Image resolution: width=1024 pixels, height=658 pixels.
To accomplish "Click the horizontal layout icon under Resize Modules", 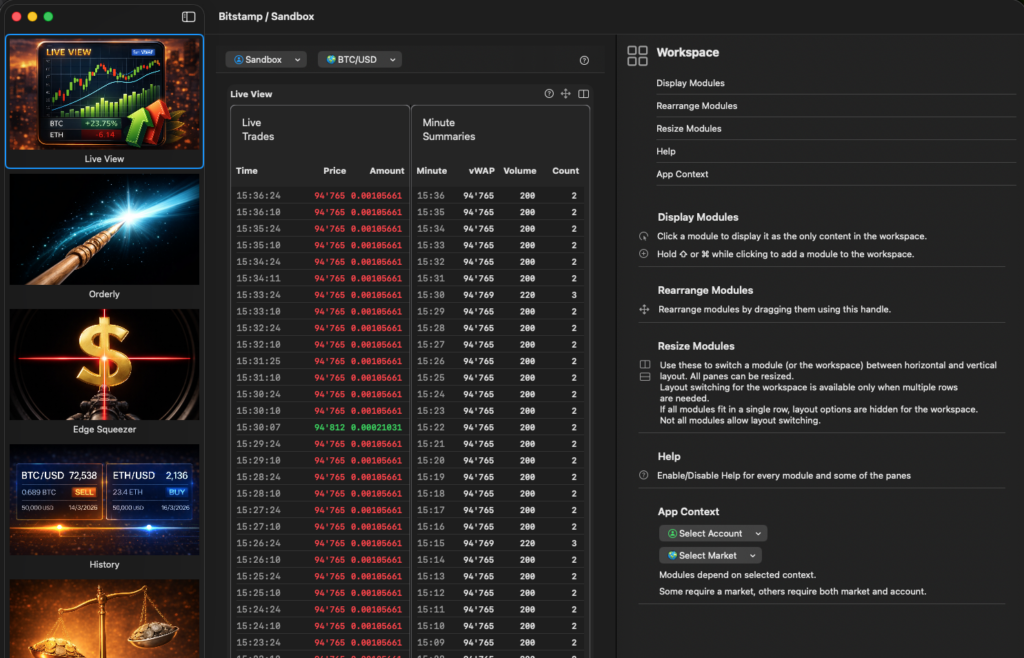I will [x=644, y=365].
